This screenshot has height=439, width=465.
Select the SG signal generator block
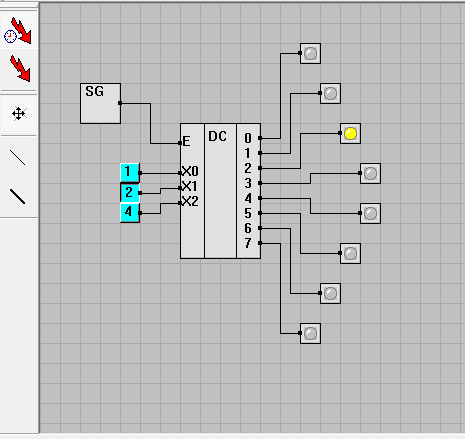point(100,103)
